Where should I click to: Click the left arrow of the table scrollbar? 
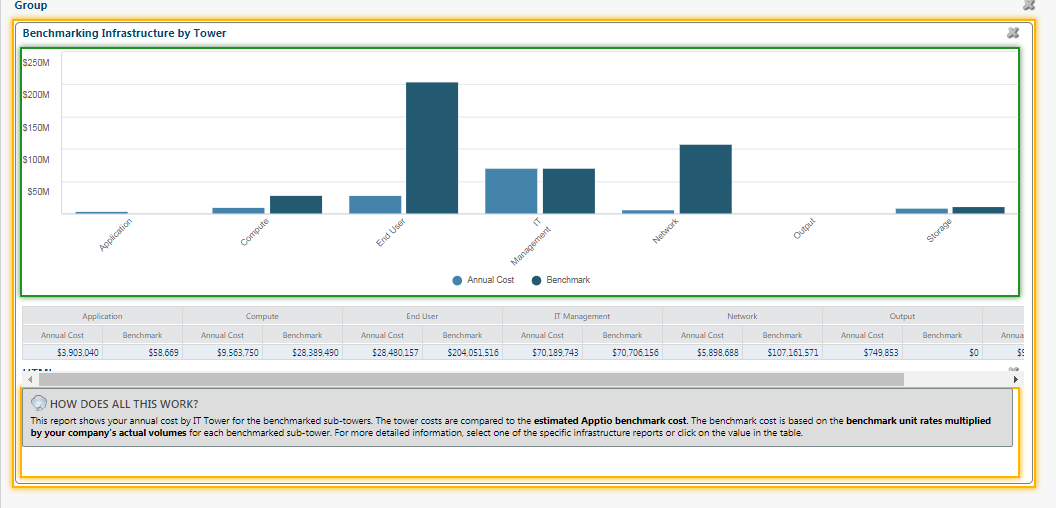click(30, 380)
